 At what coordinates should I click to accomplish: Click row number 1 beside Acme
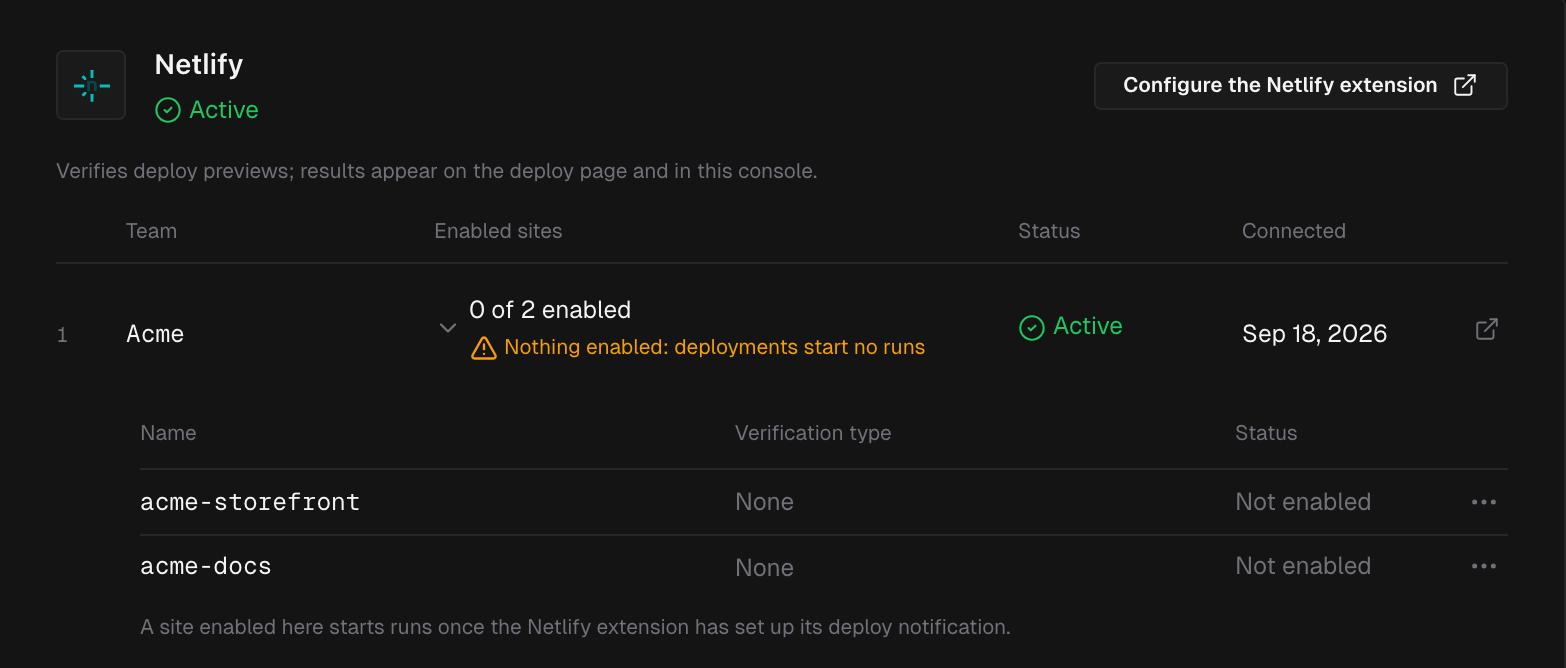tap(62, 335)
